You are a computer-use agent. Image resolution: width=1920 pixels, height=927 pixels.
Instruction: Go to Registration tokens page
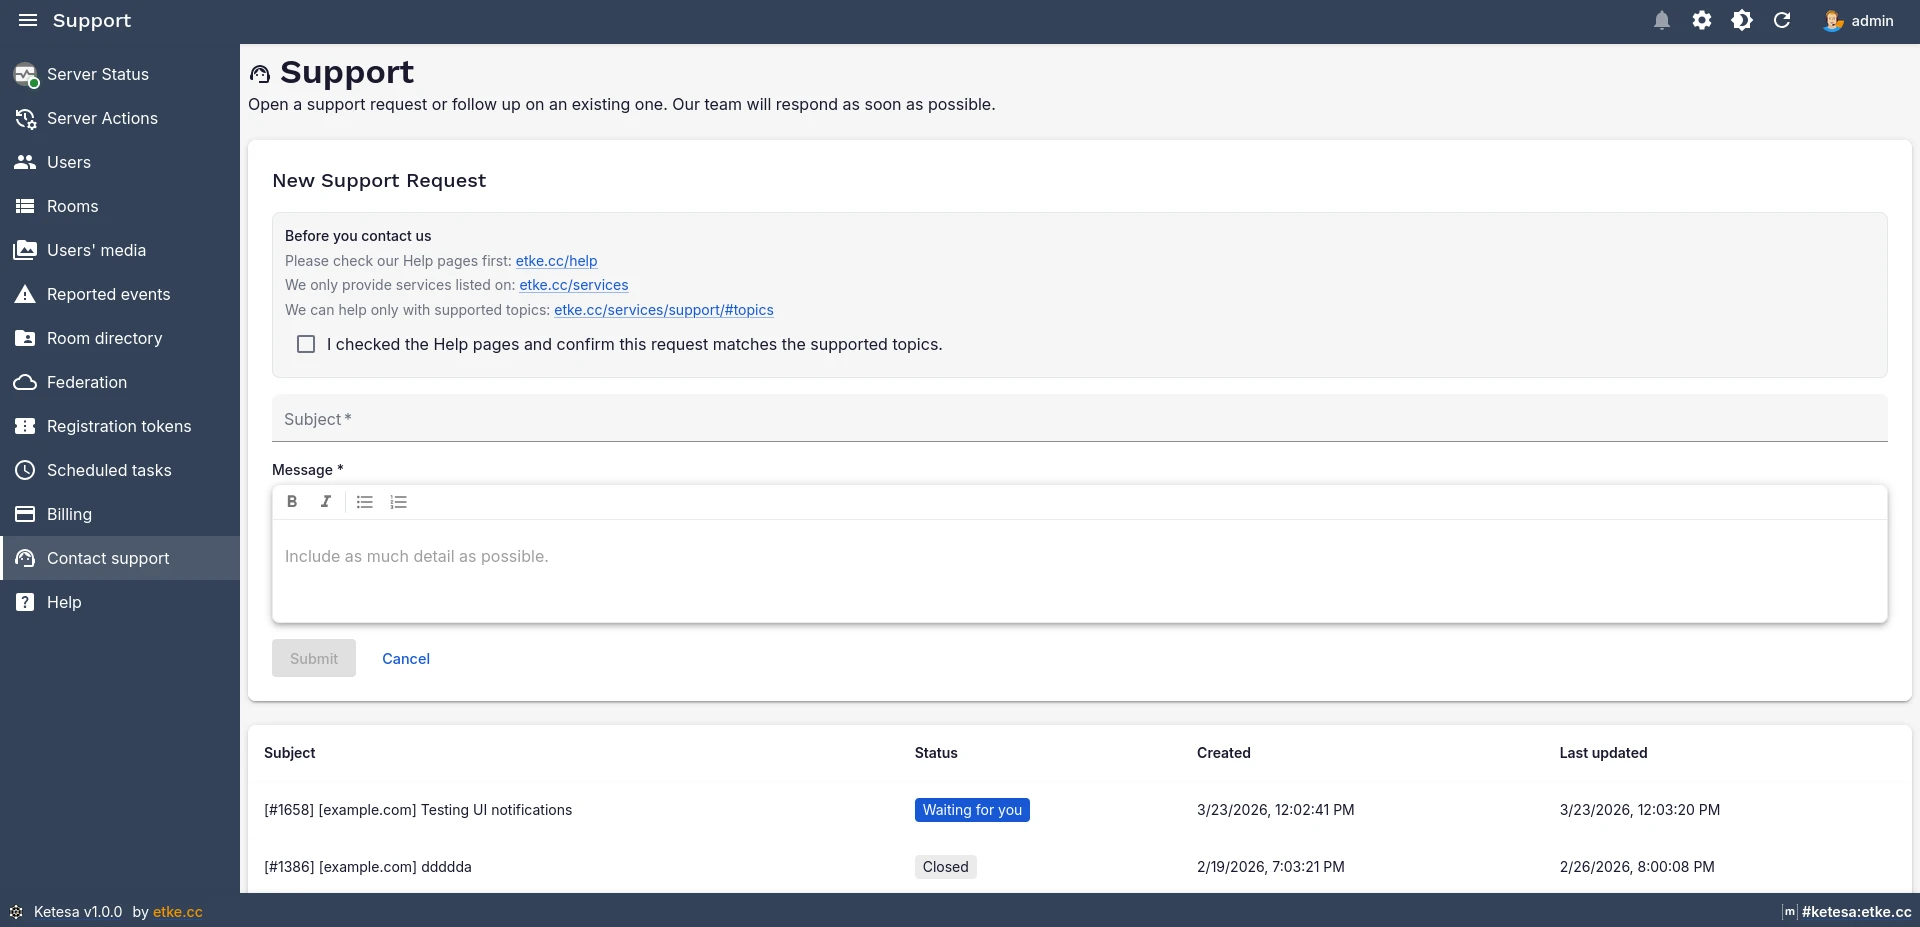[118, 426]
